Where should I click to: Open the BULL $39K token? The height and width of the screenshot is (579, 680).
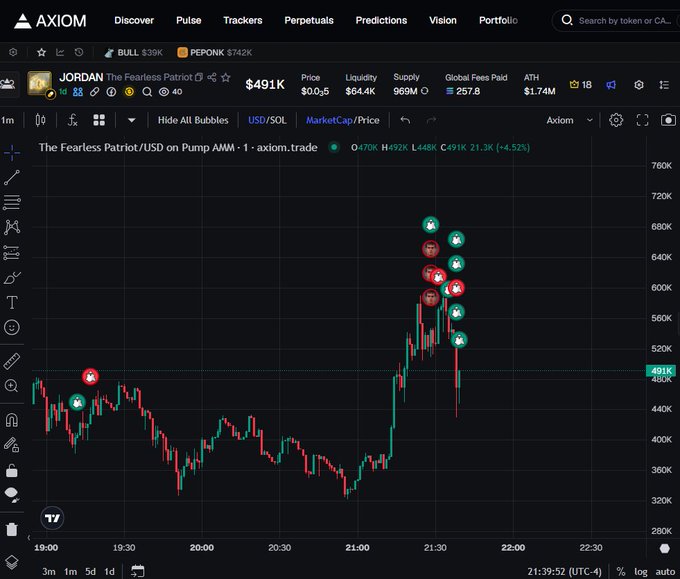click(133, 52)
